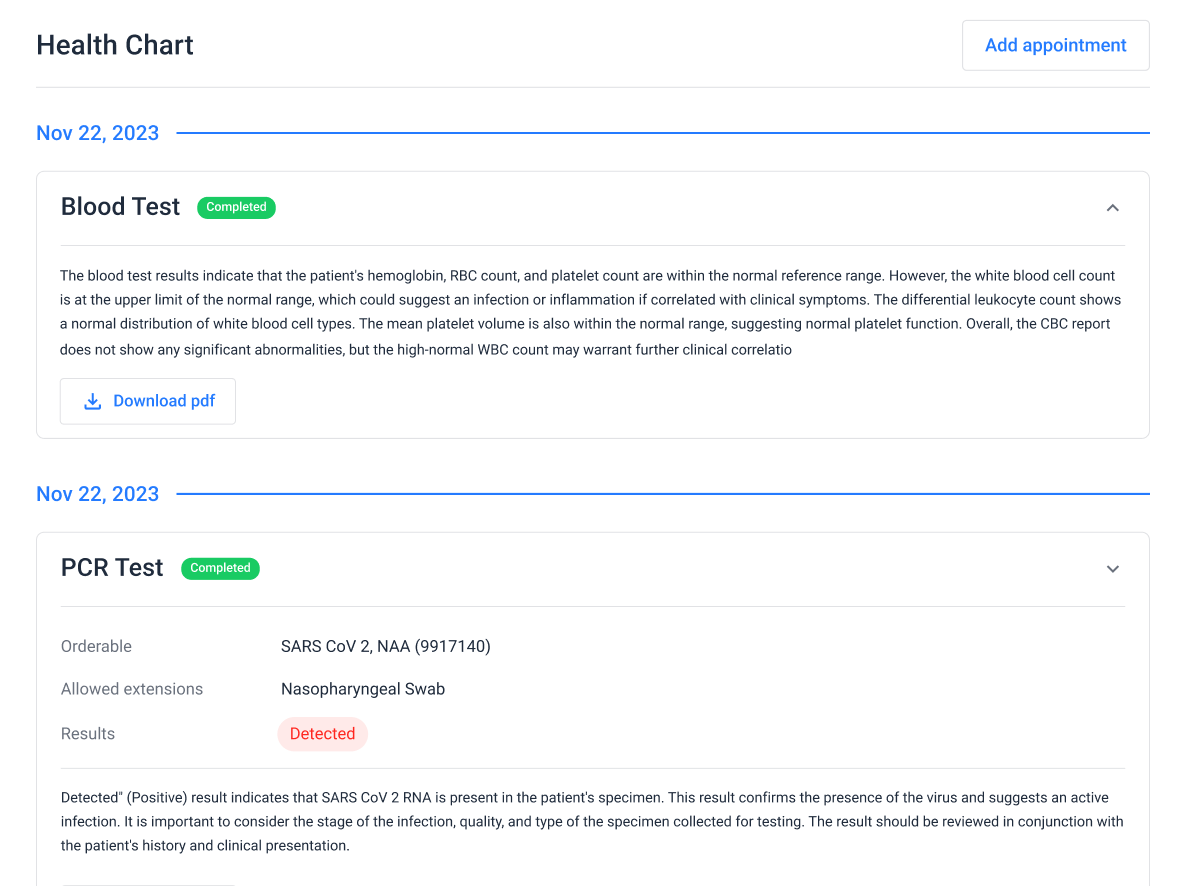The width and height of the screenshot is (1184, 886).
Task: Click the download arrow icon
Action: [x=93, y=401]
